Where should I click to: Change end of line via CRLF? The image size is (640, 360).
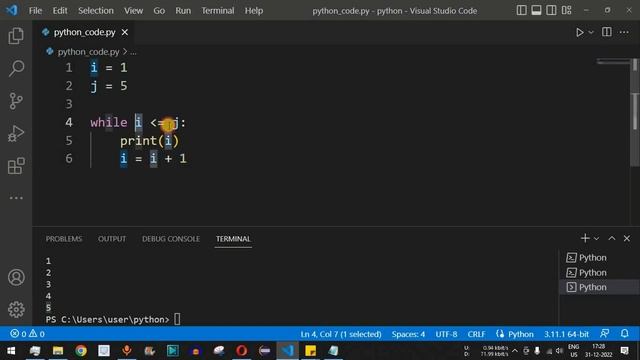click(x=476, y=334)
